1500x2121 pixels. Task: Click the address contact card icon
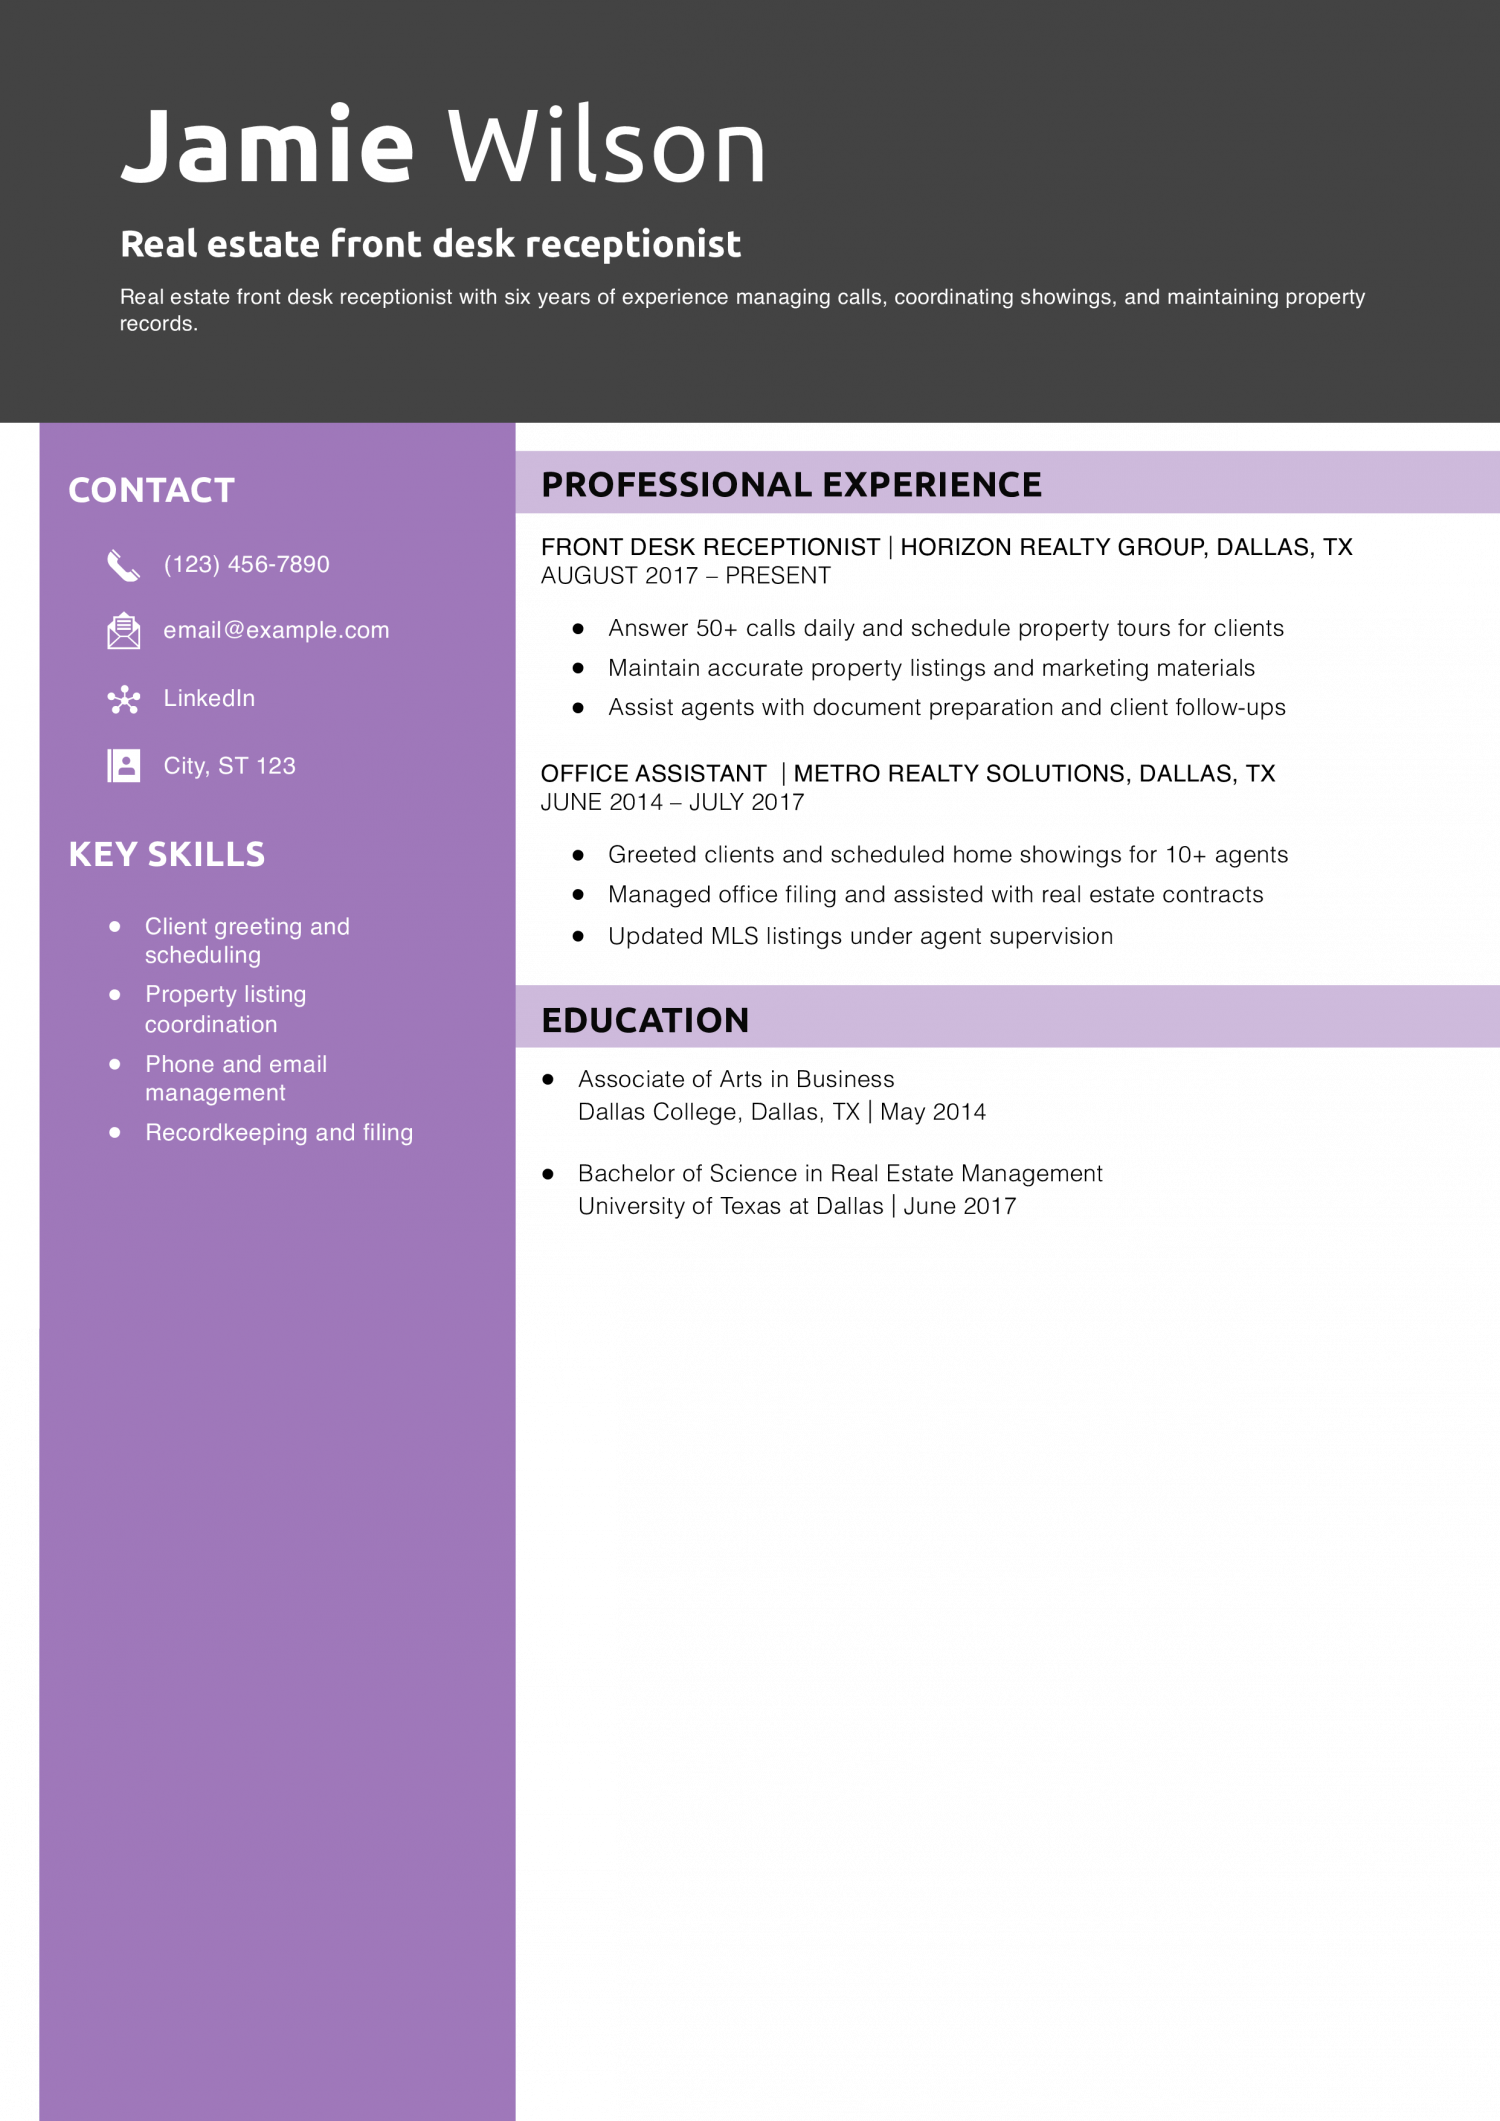[x=123, y=766]
